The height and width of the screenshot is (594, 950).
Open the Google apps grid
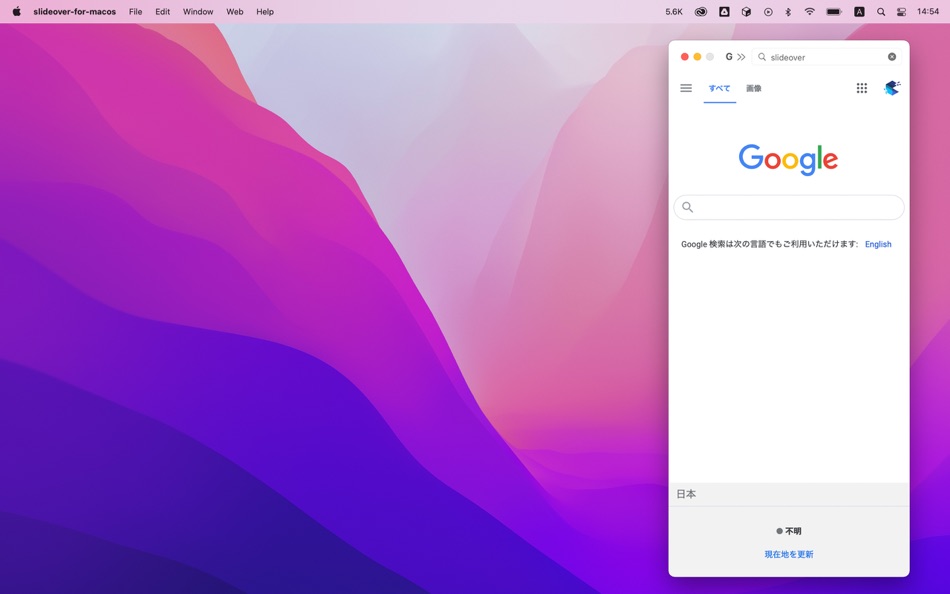pyautogui.click(x=862, y=88)
